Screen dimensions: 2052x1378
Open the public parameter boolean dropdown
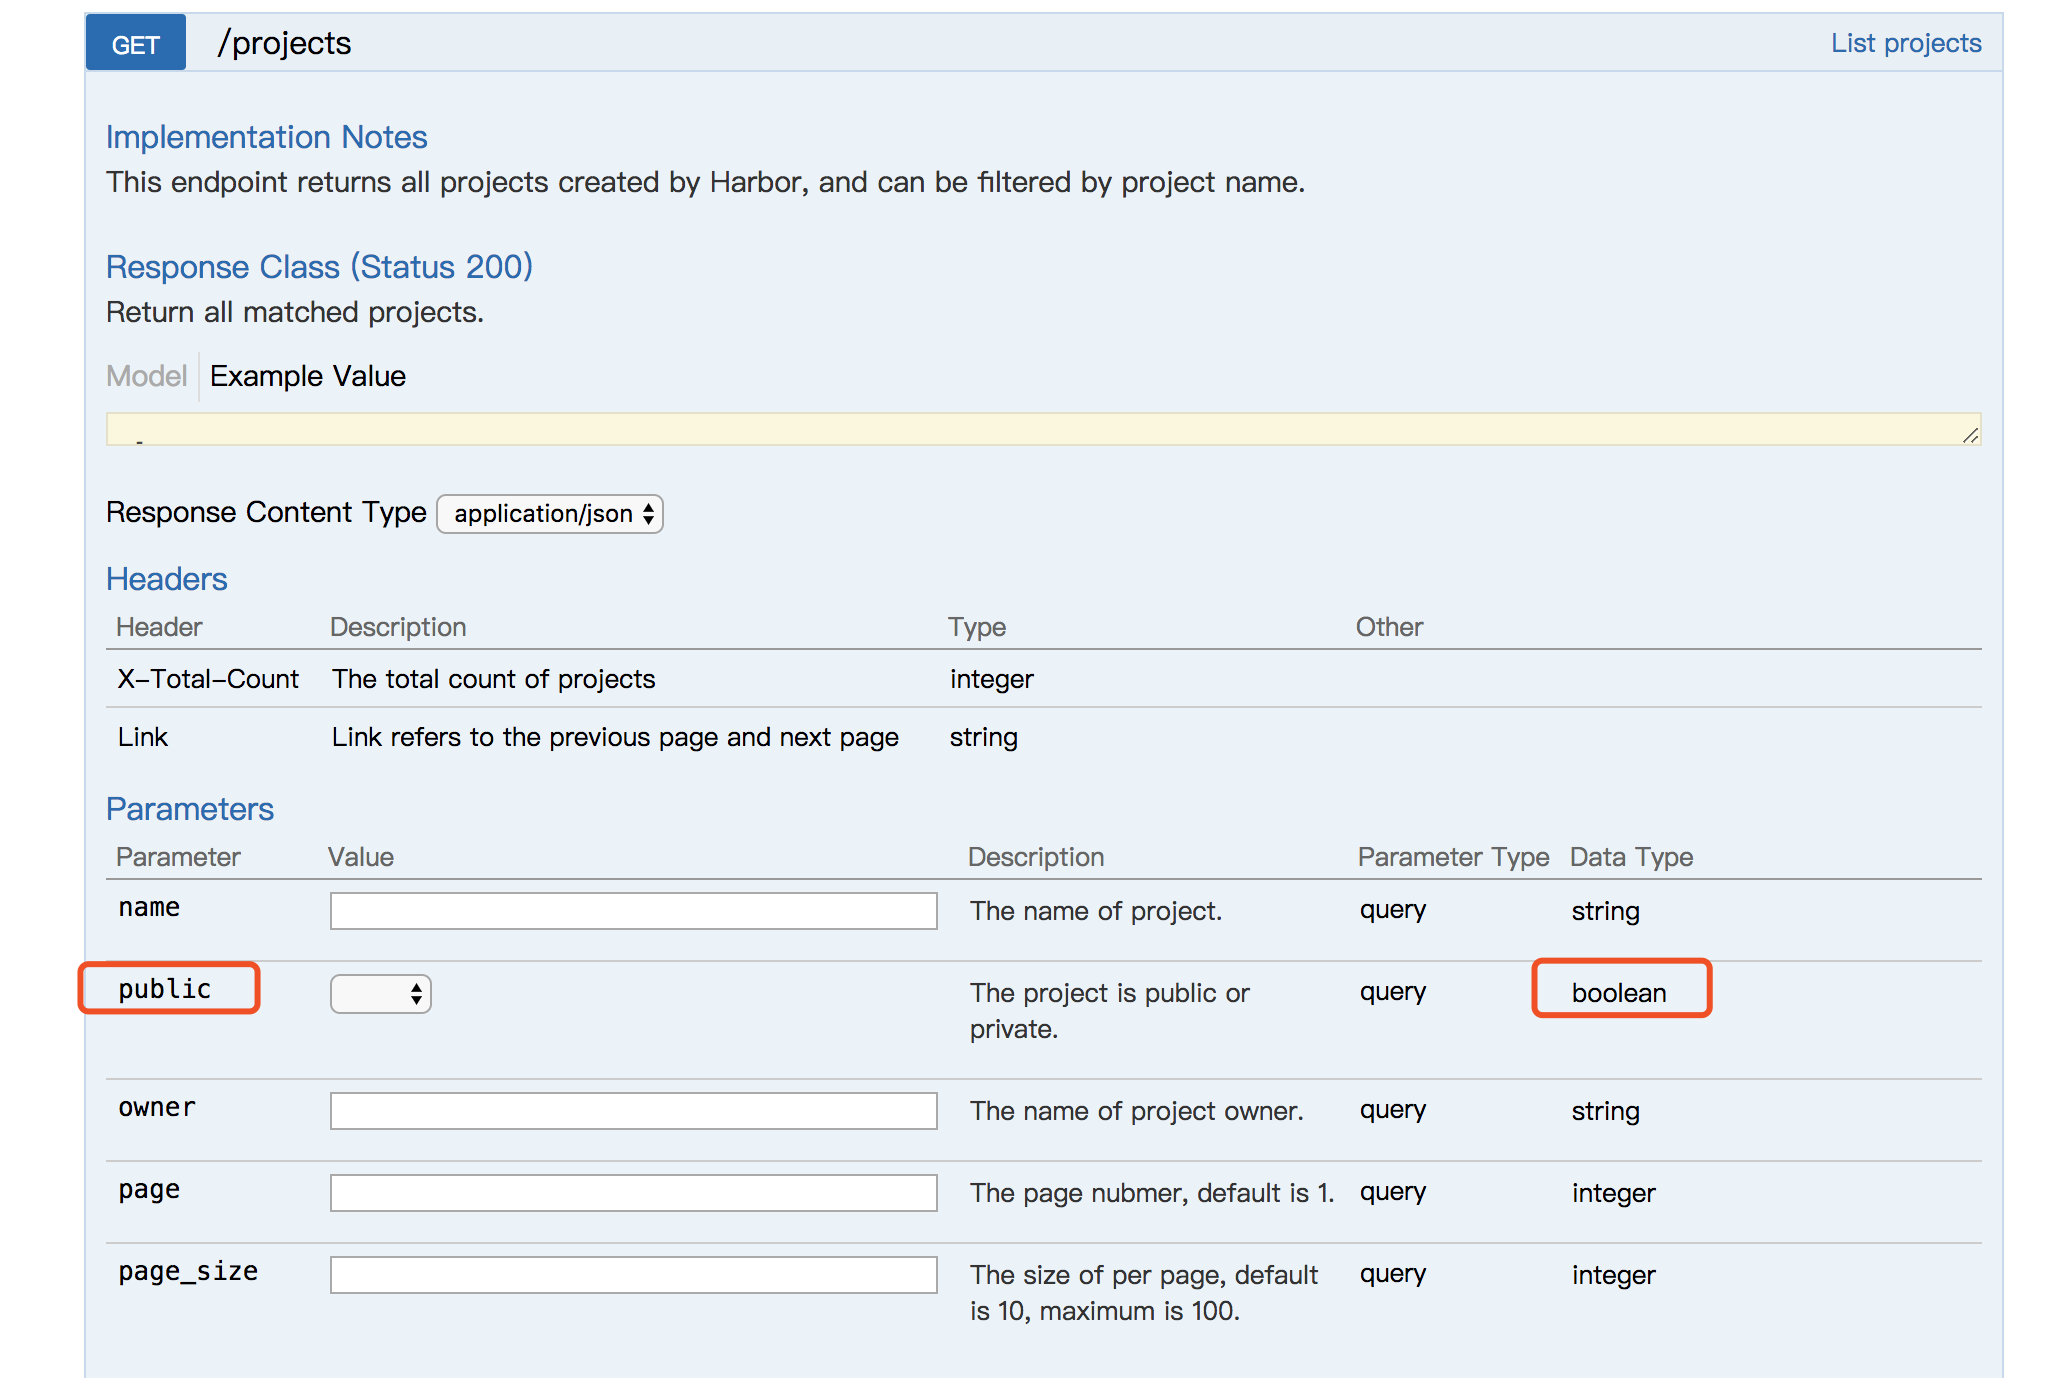coord(380,994)
